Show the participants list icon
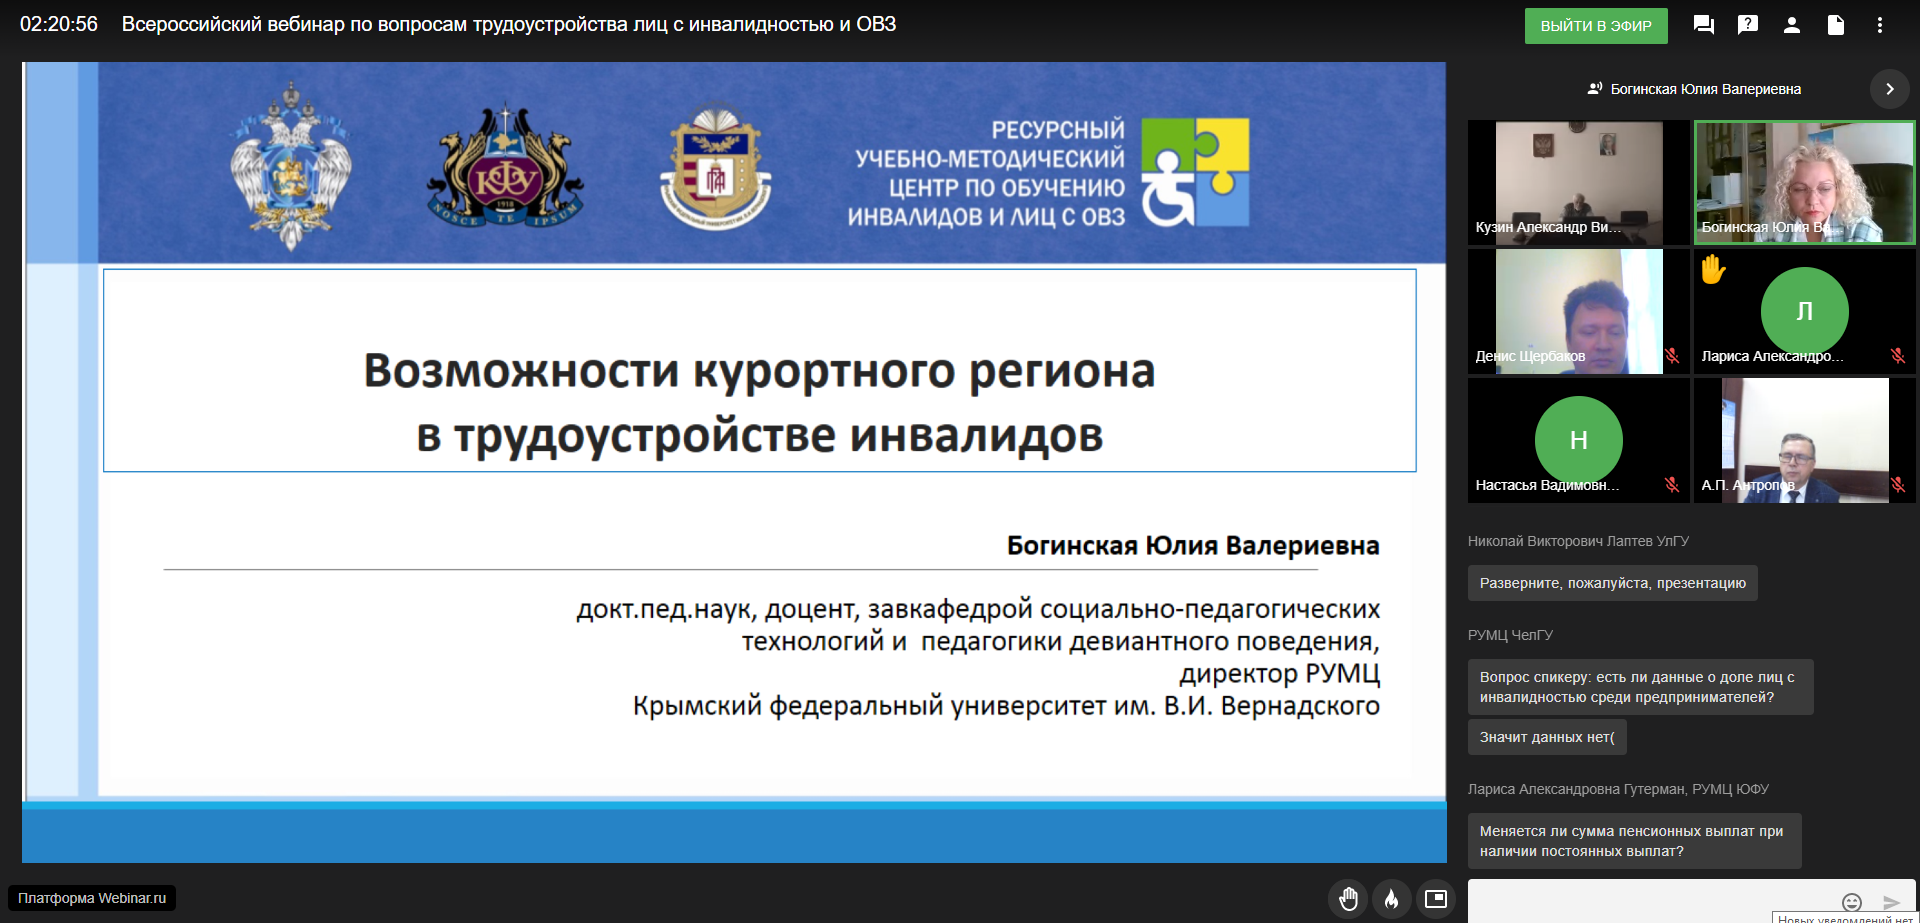The image size is (1920, 923). 1791,26
